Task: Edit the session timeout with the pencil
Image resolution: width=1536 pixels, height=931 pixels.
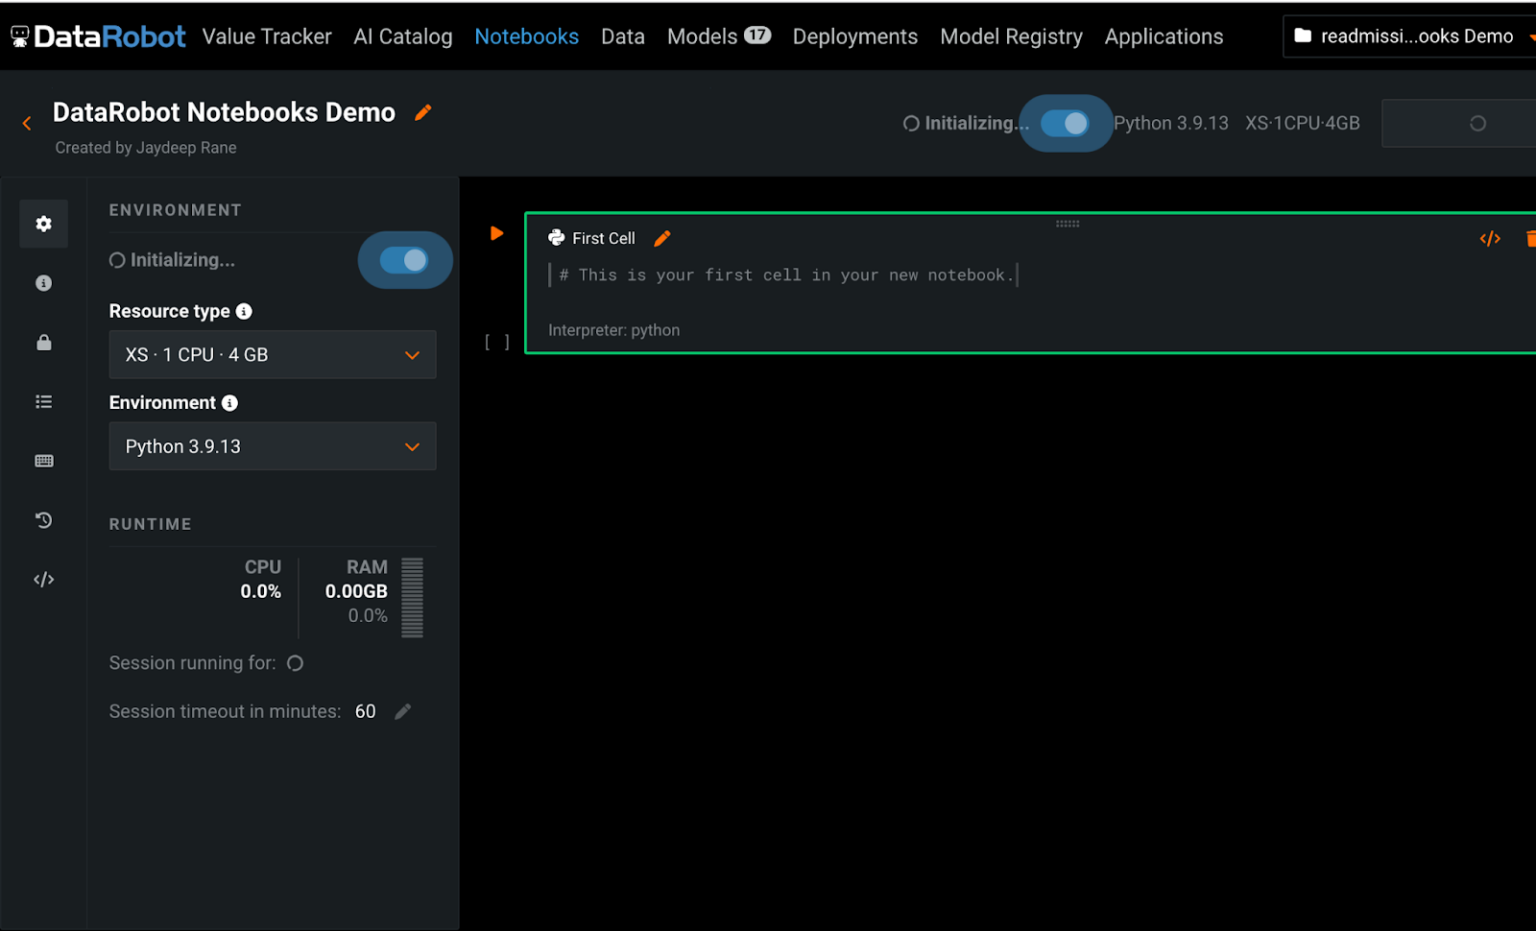Action: (403, 710)
